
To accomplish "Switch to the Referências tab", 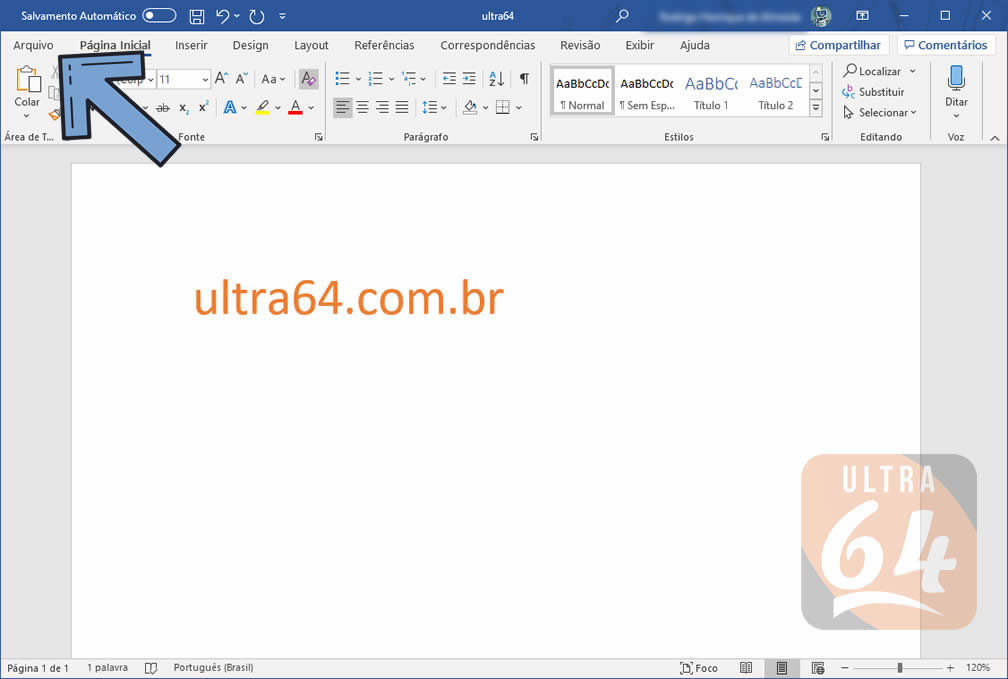I will point(384,45).
